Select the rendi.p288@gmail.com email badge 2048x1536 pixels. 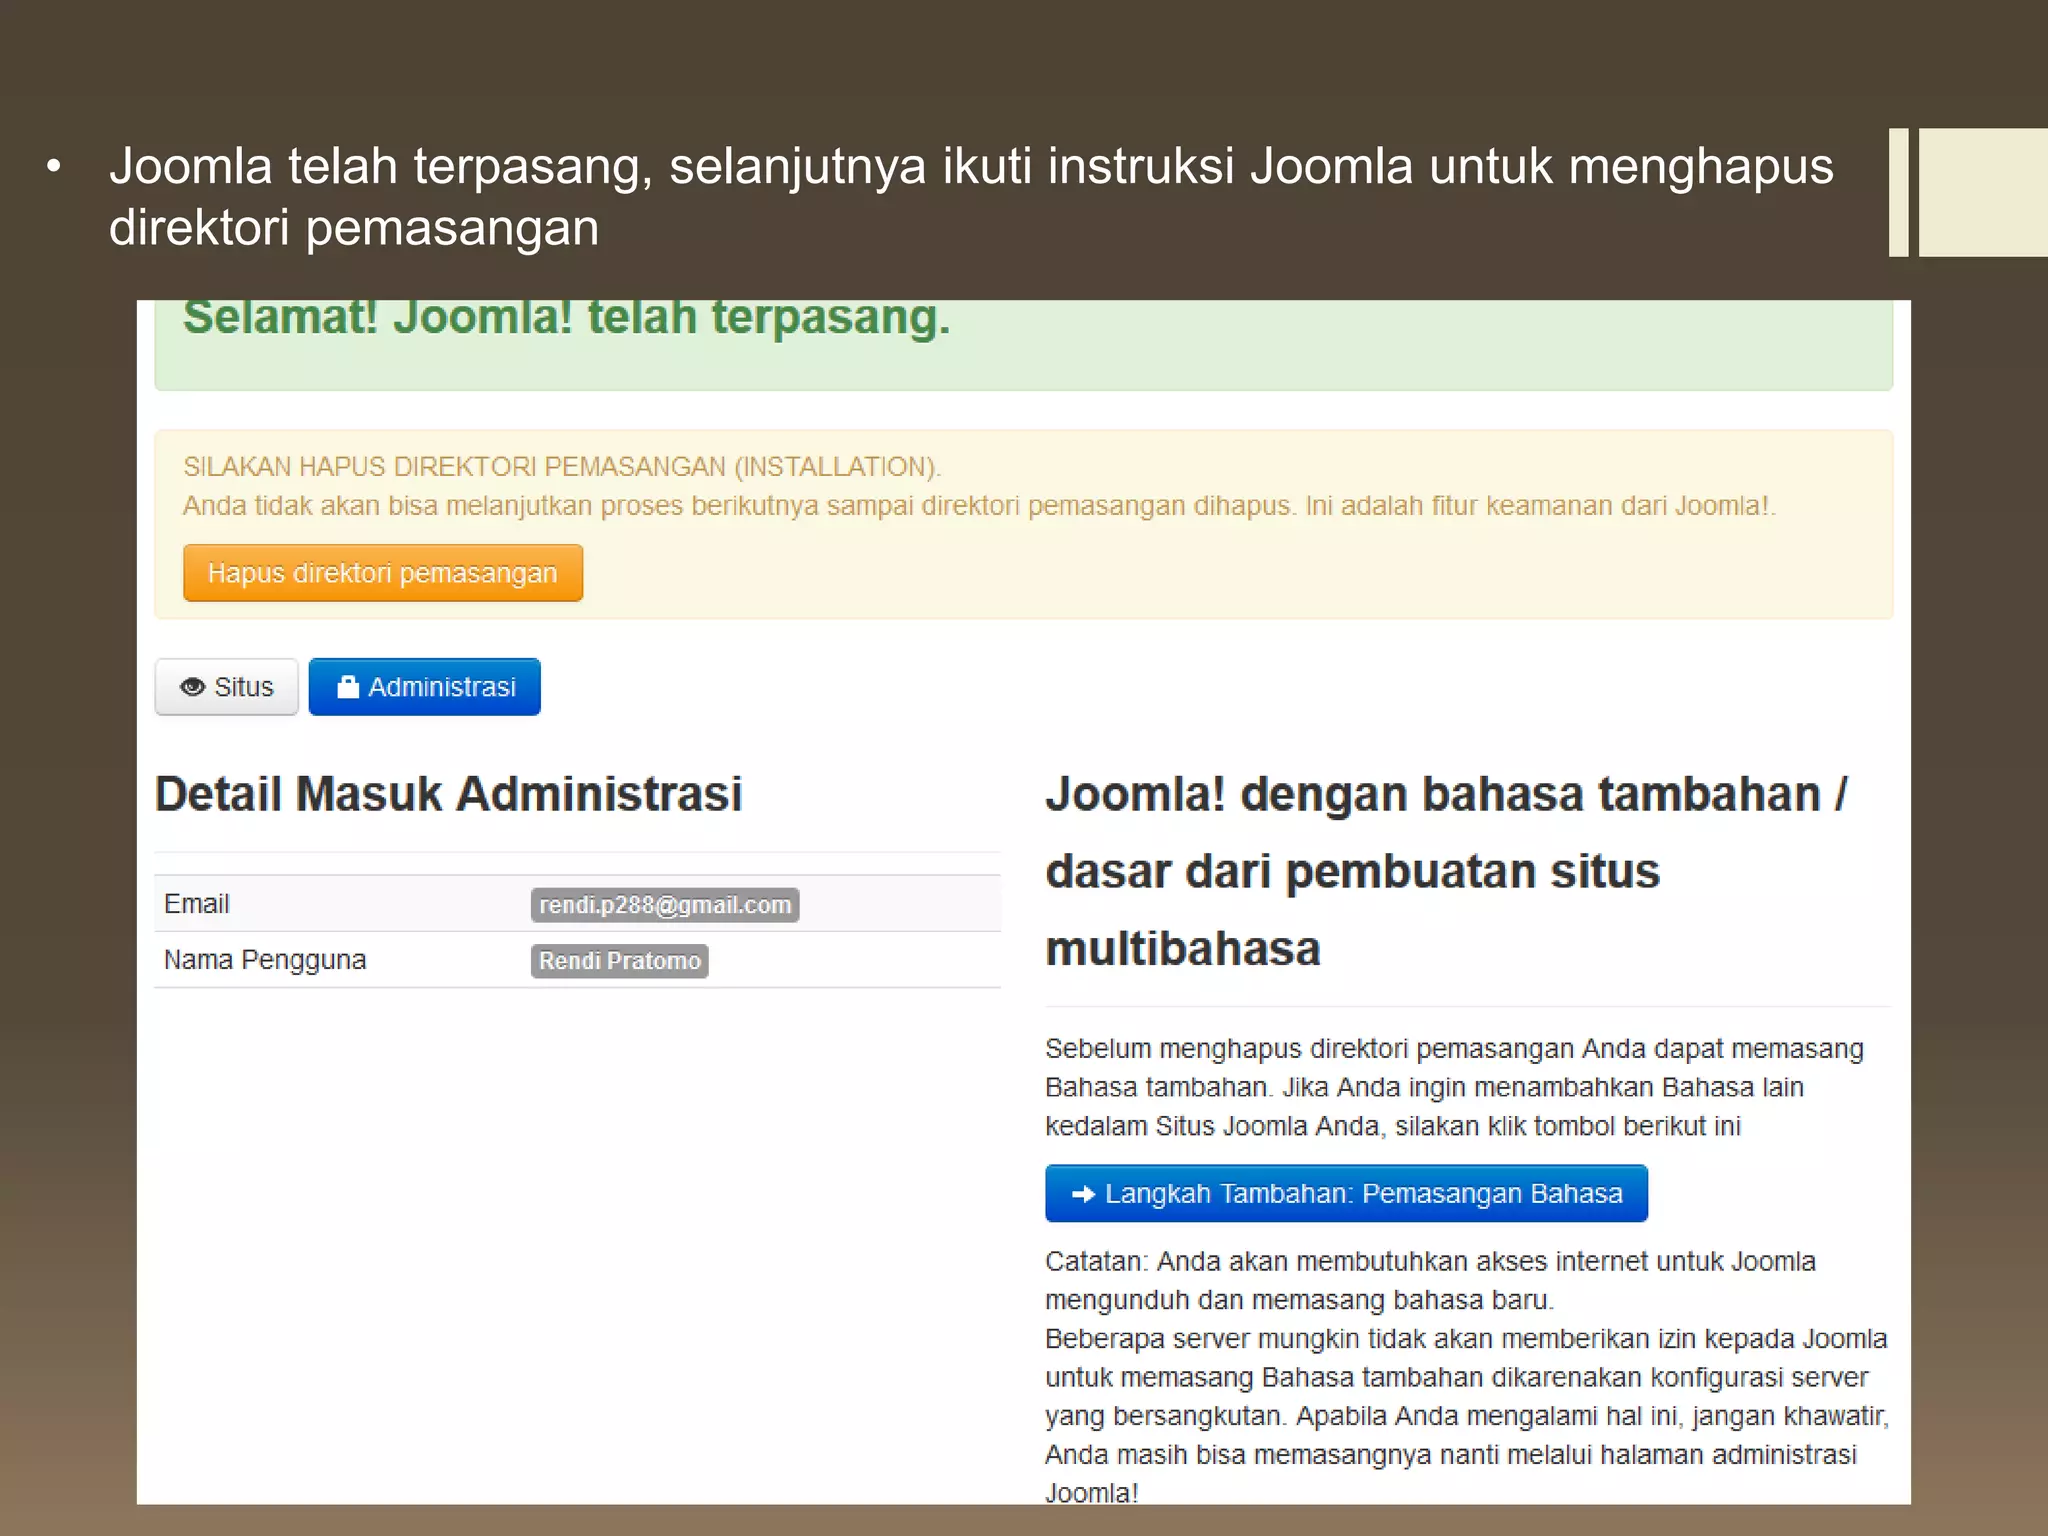665,904
